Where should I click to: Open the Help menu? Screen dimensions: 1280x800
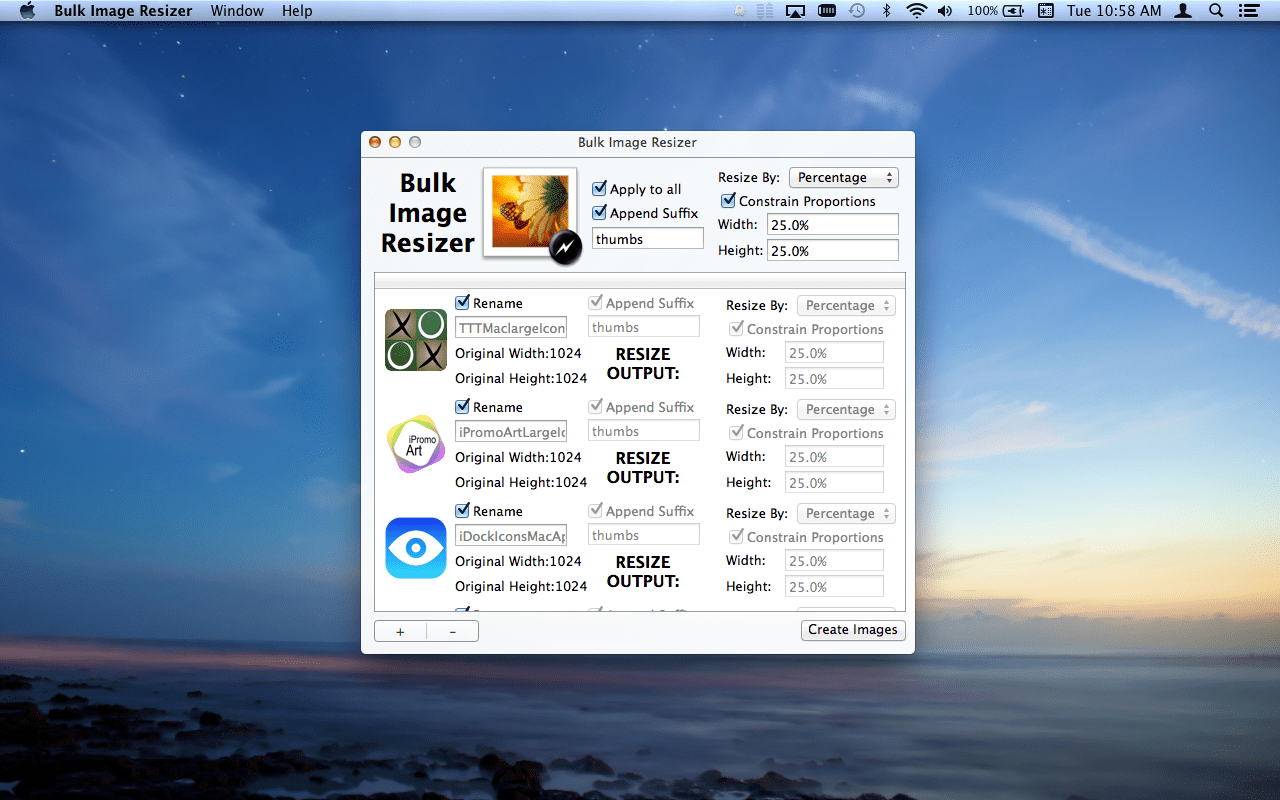pyautogui.click(x=297, y=11)
